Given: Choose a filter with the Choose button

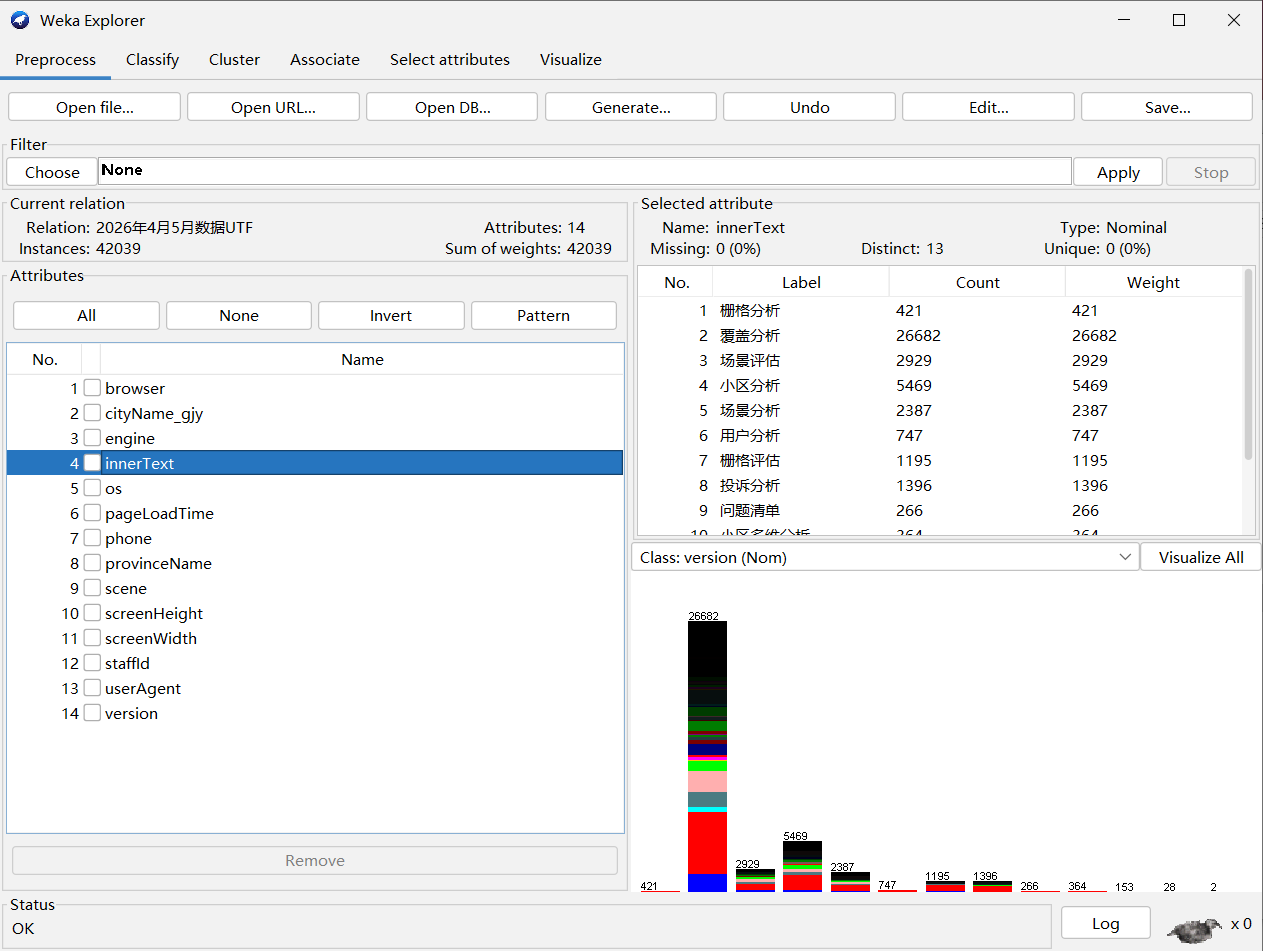Looking at the screenshot, I should [x=52, y=172].
